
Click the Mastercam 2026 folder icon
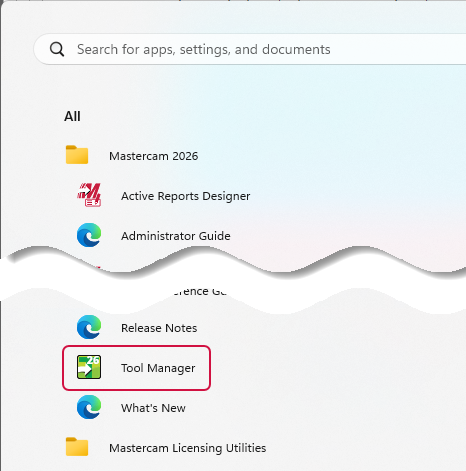77,155
